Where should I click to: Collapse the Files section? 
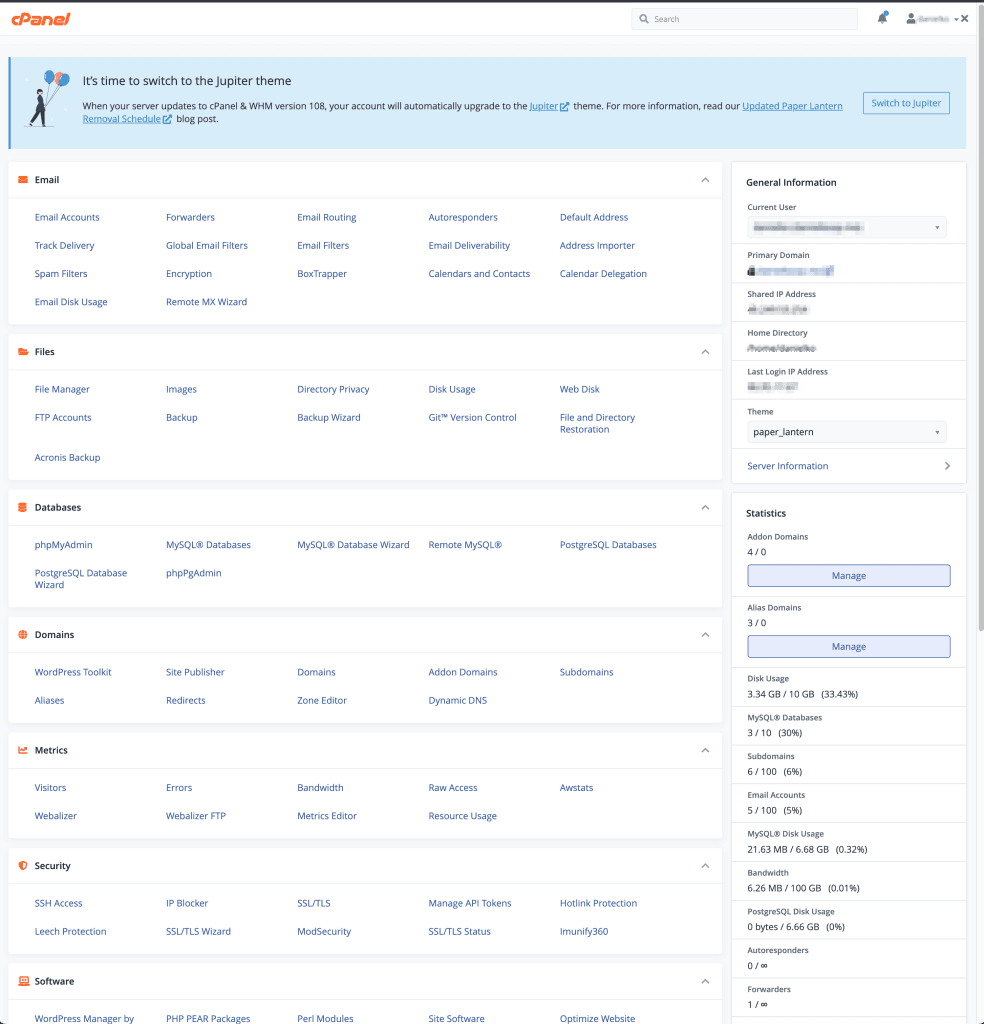click(x=705, y=351)
